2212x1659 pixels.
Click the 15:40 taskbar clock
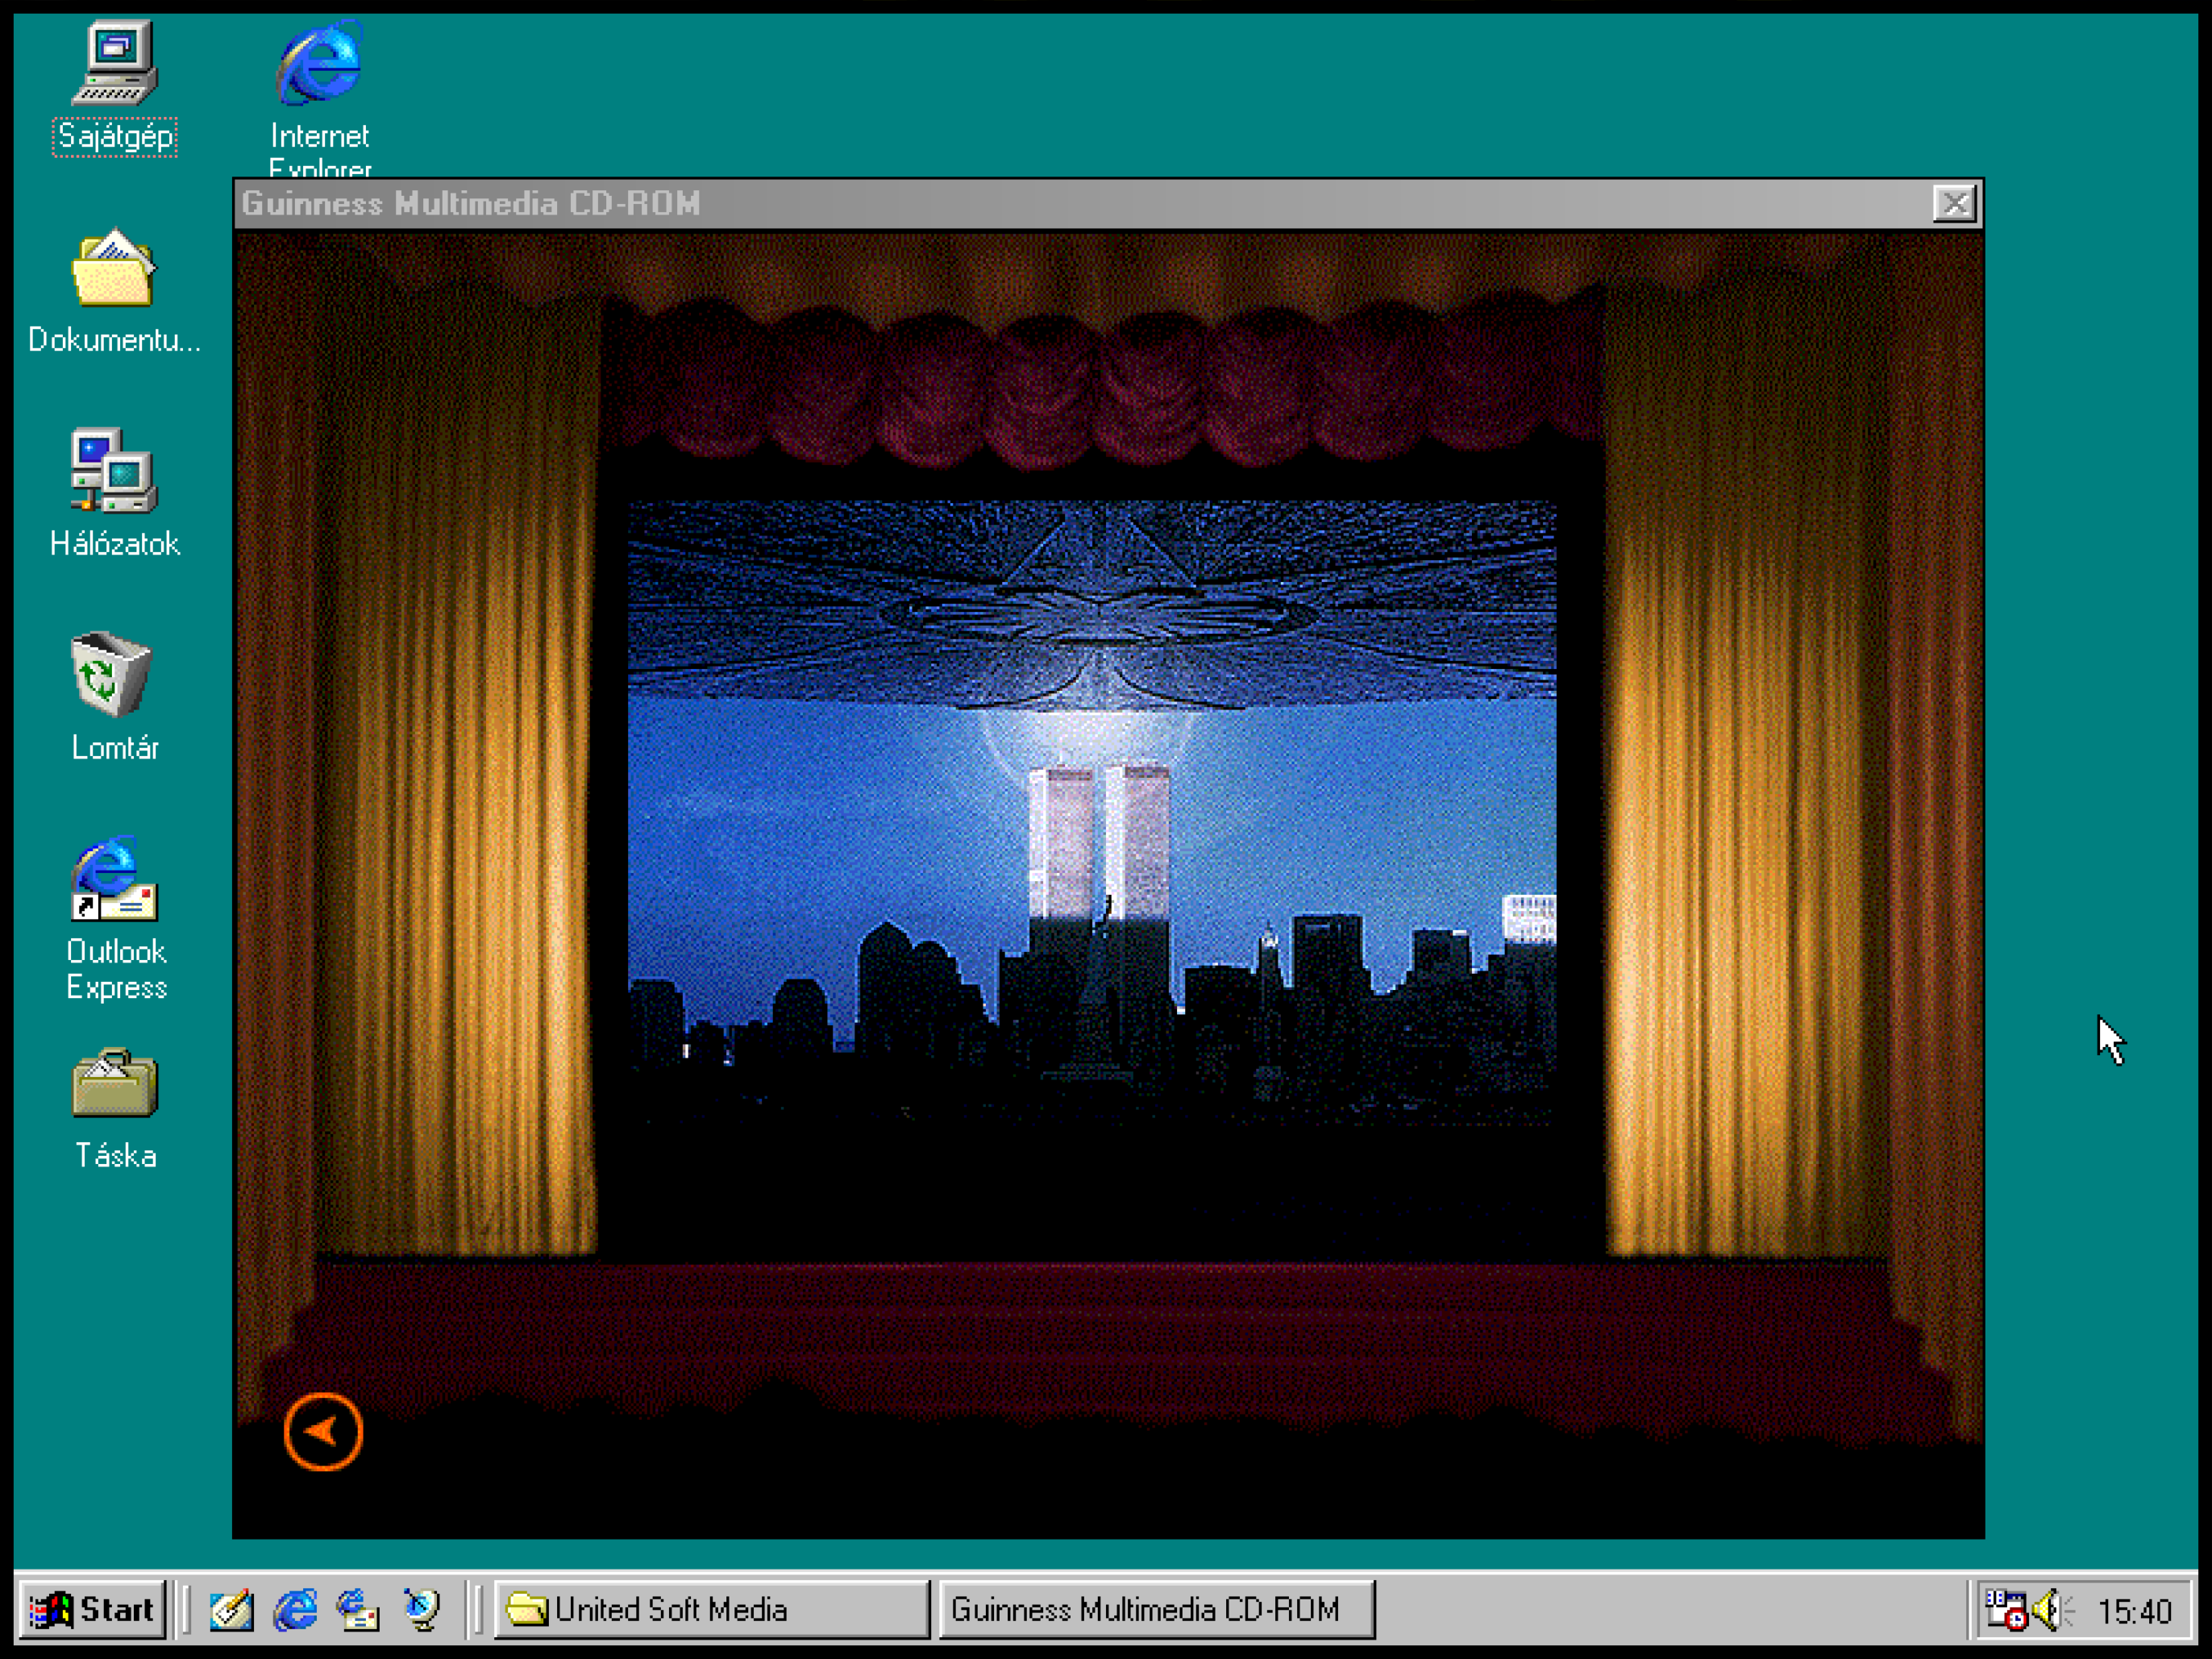tap(2134, 1611)
